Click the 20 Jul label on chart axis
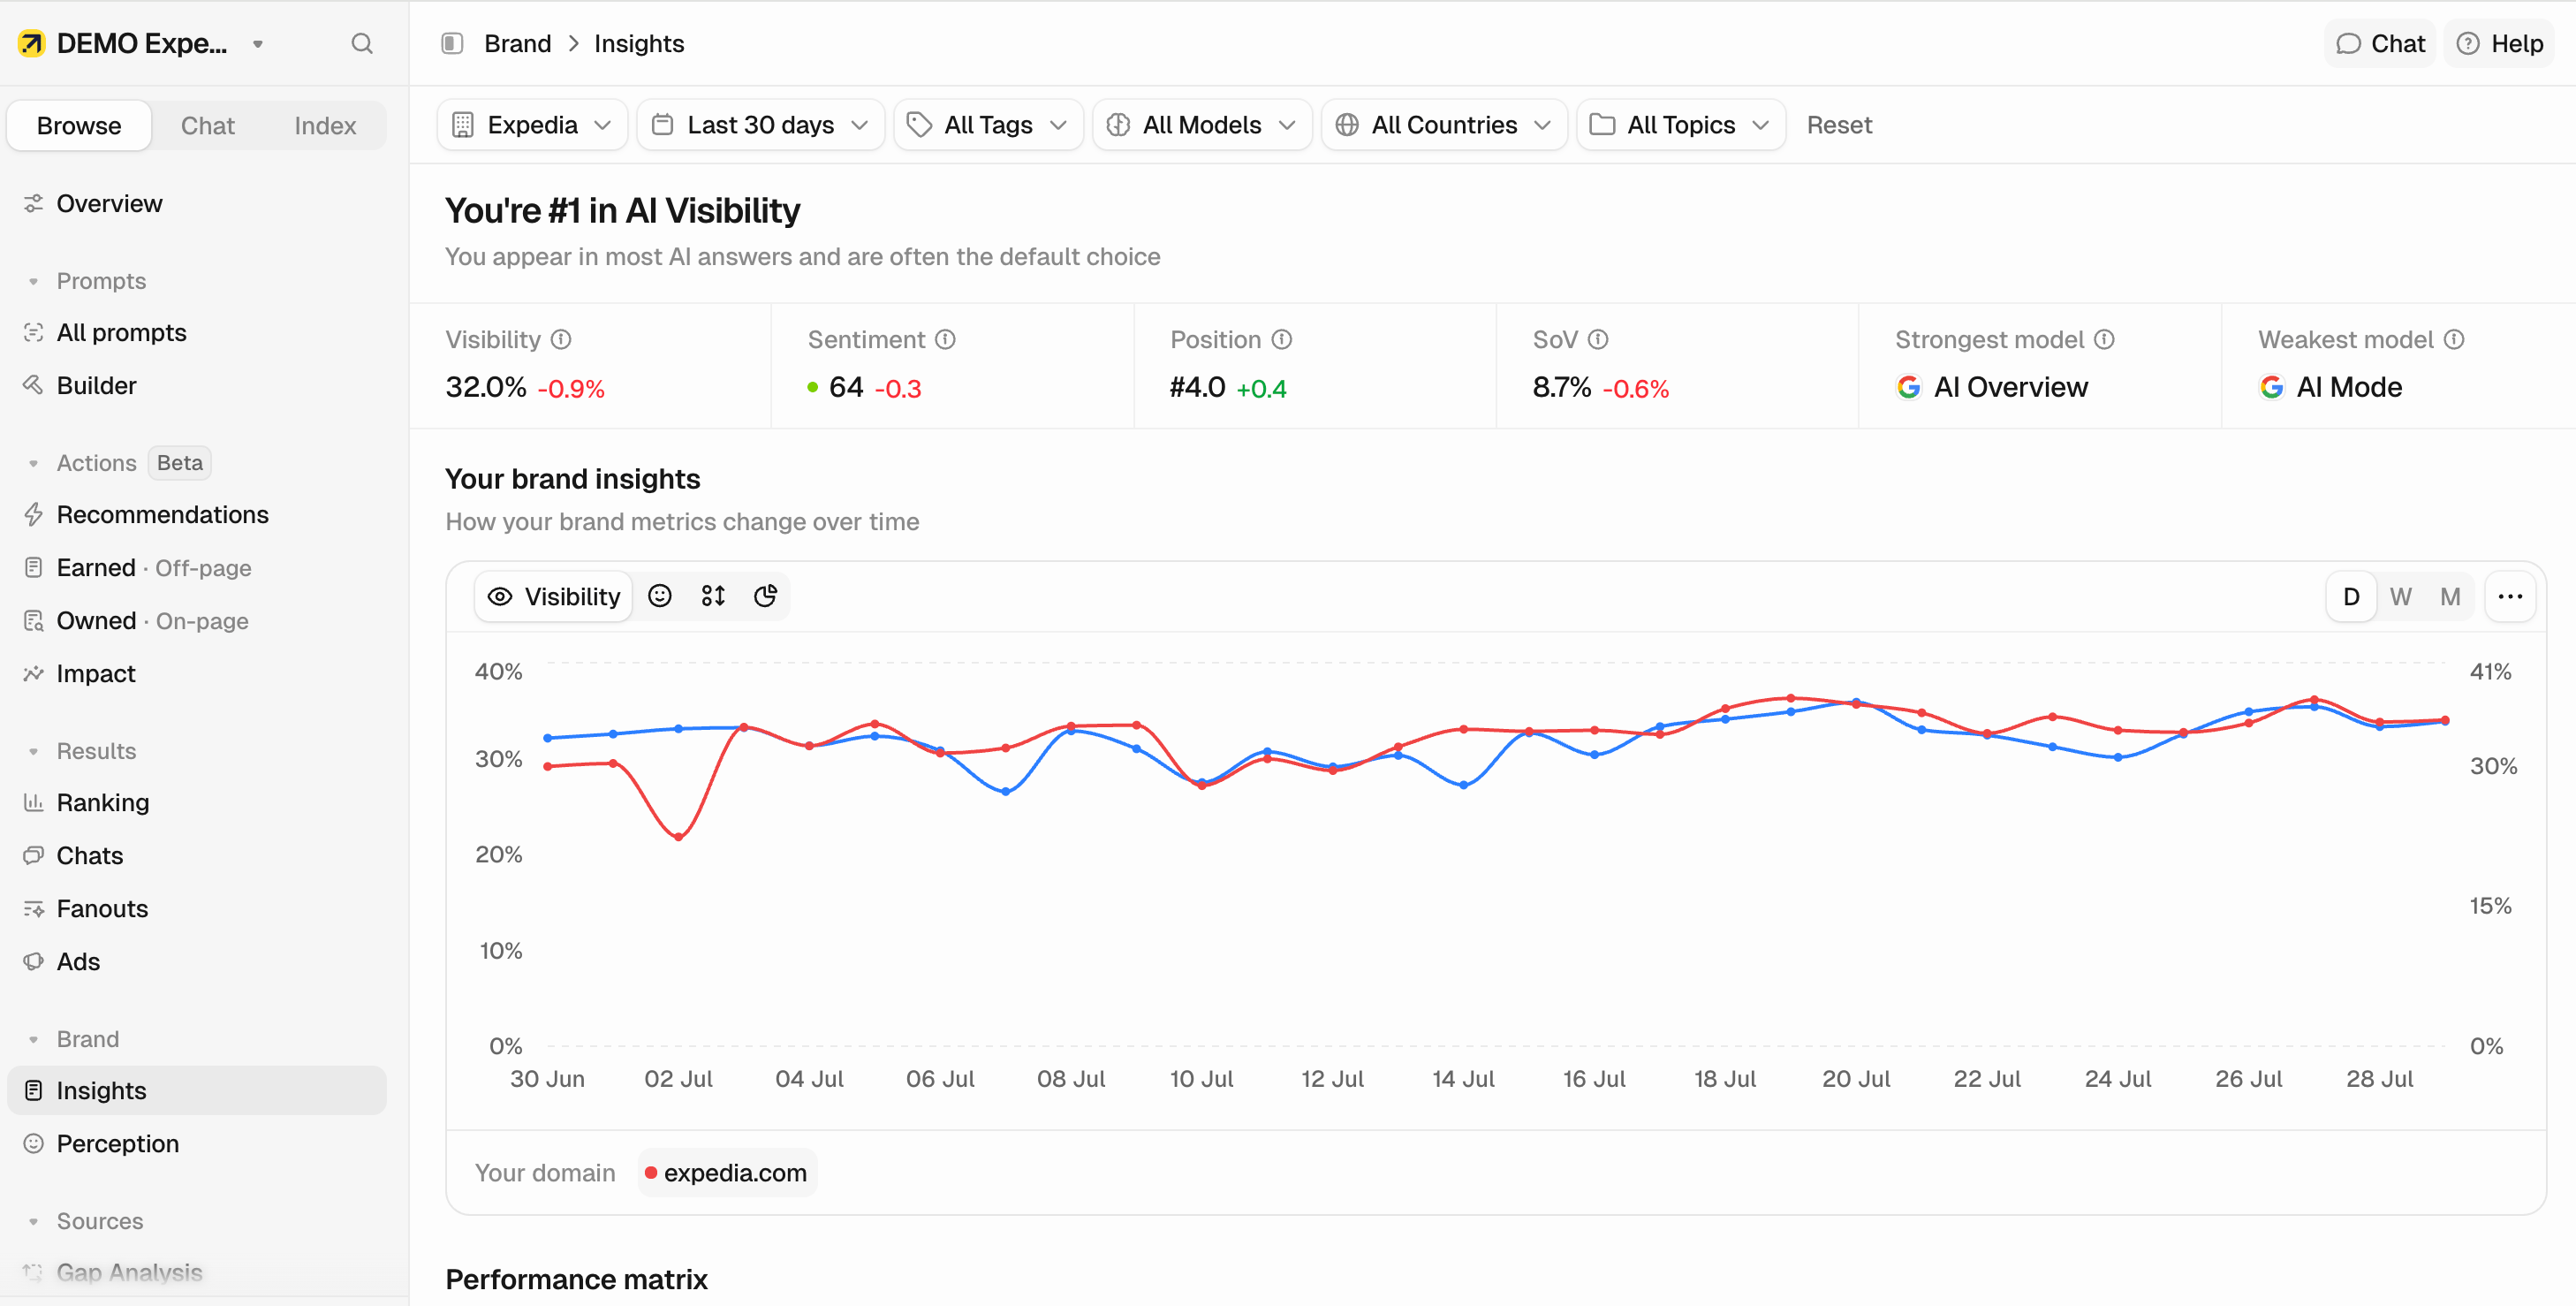The height and width of the screenshot is (1306, 2576). (1856, 1079)
